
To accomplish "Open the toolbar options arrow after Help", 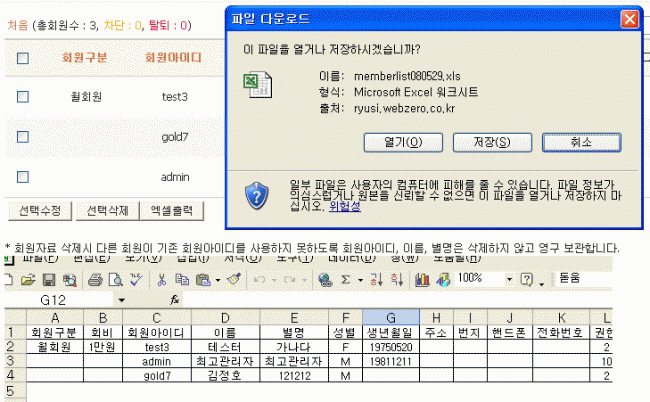I will click(x=542, y=284).
